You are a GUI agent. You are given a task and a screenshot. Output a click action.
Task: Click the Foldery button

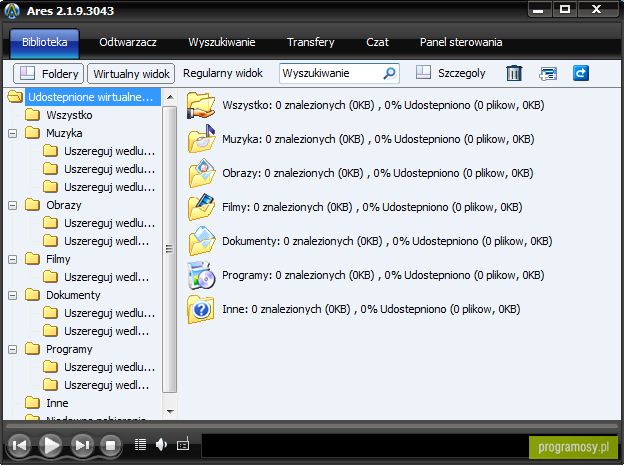pos(48,74)
